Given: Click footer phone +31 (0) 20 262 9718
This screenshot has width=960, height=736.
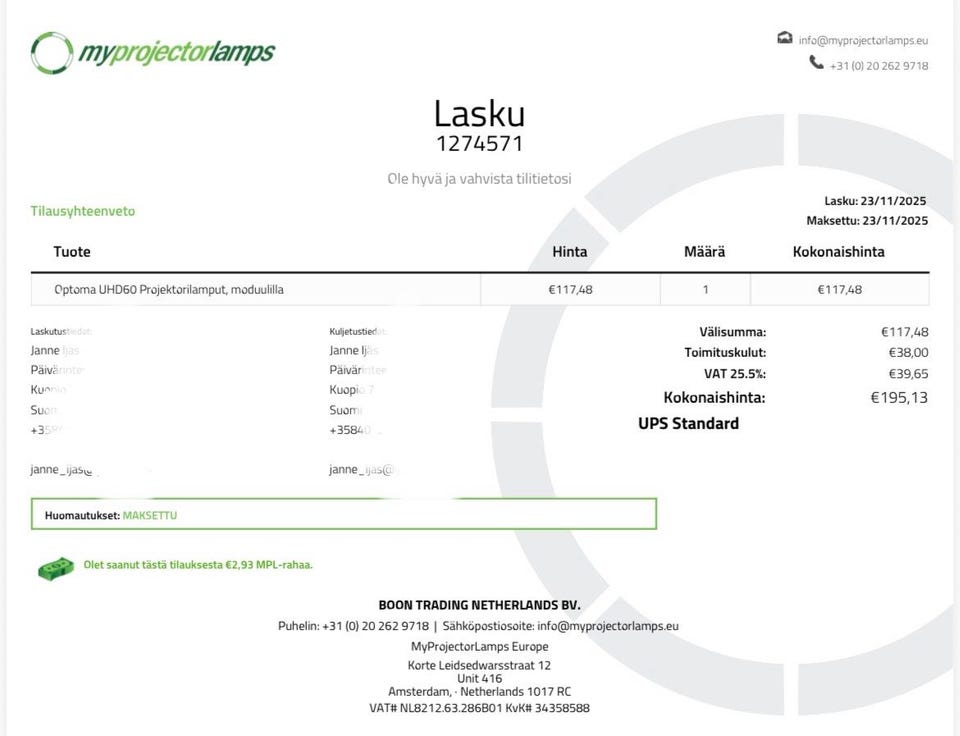Looking at the screenshot, I should pyautogui.click(x=375, y=626).
